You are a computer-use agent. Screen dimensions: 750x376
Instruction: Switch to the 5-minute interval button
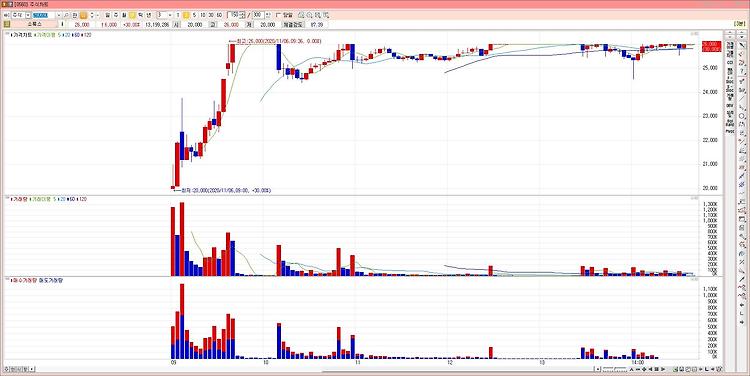194,15
